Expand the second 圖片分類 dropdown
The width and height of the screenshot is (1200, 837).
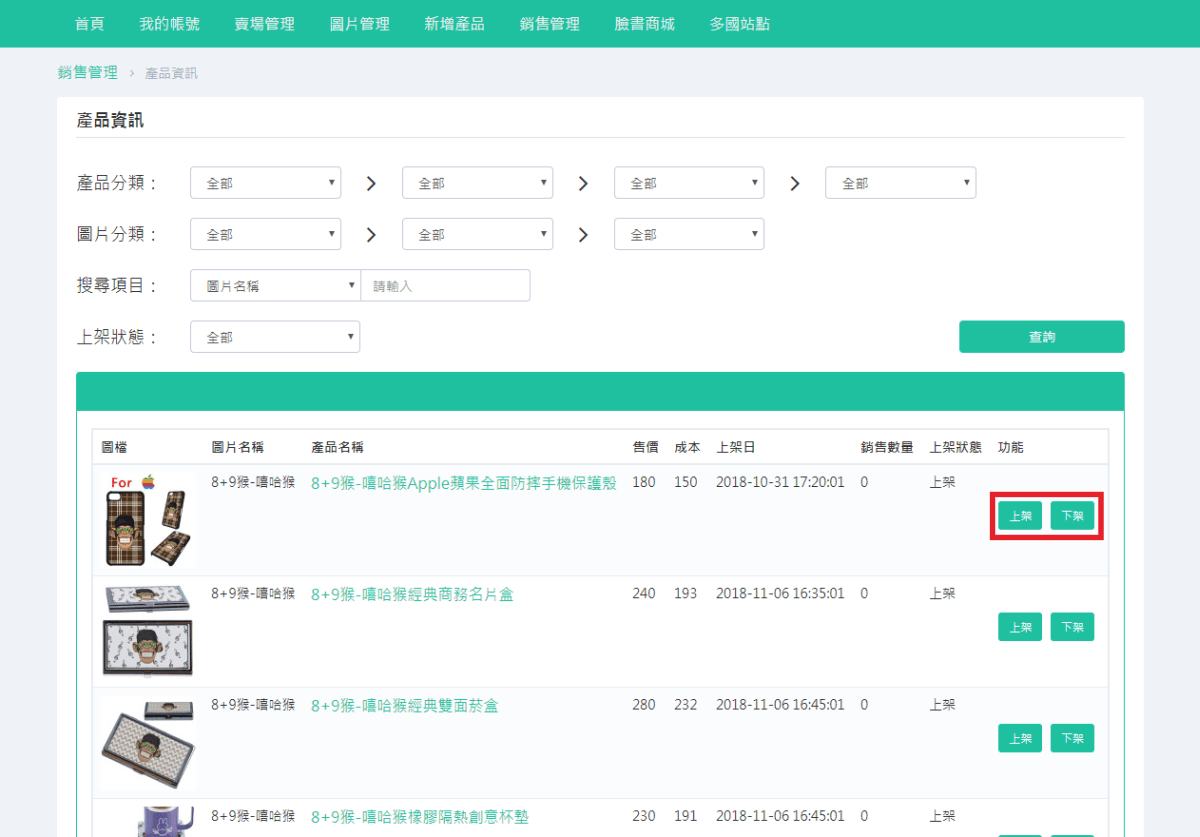tap(477, 234)
